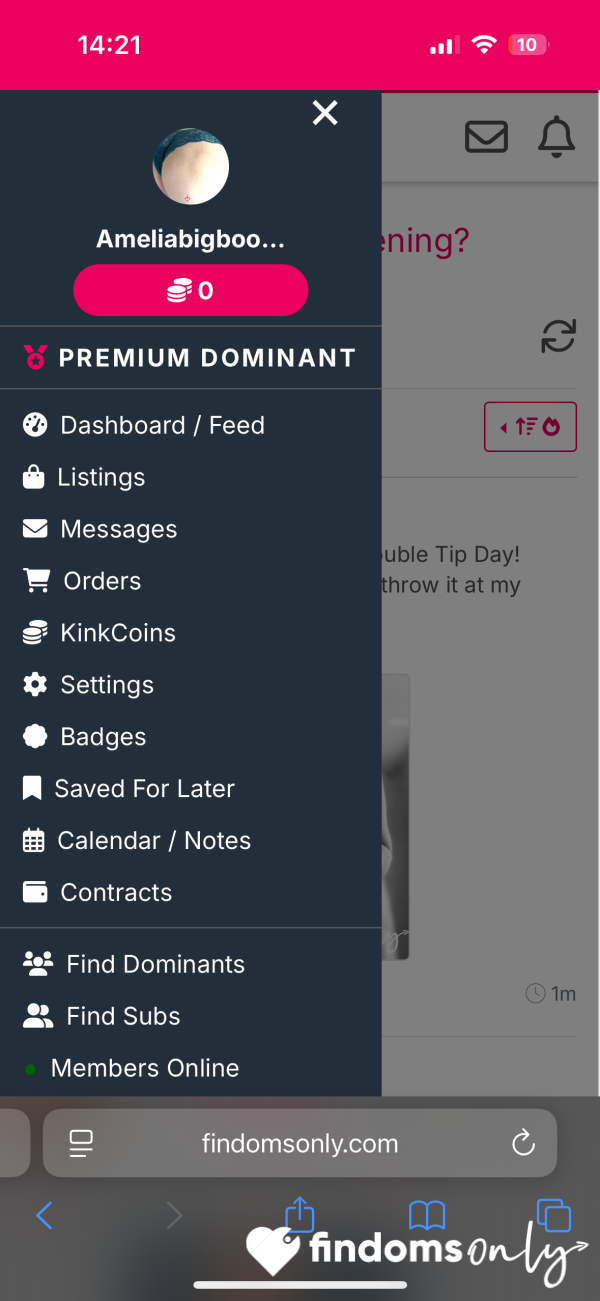Click Find Dominants link
Screen dimensions: 600x1301
tap(133, 965)
